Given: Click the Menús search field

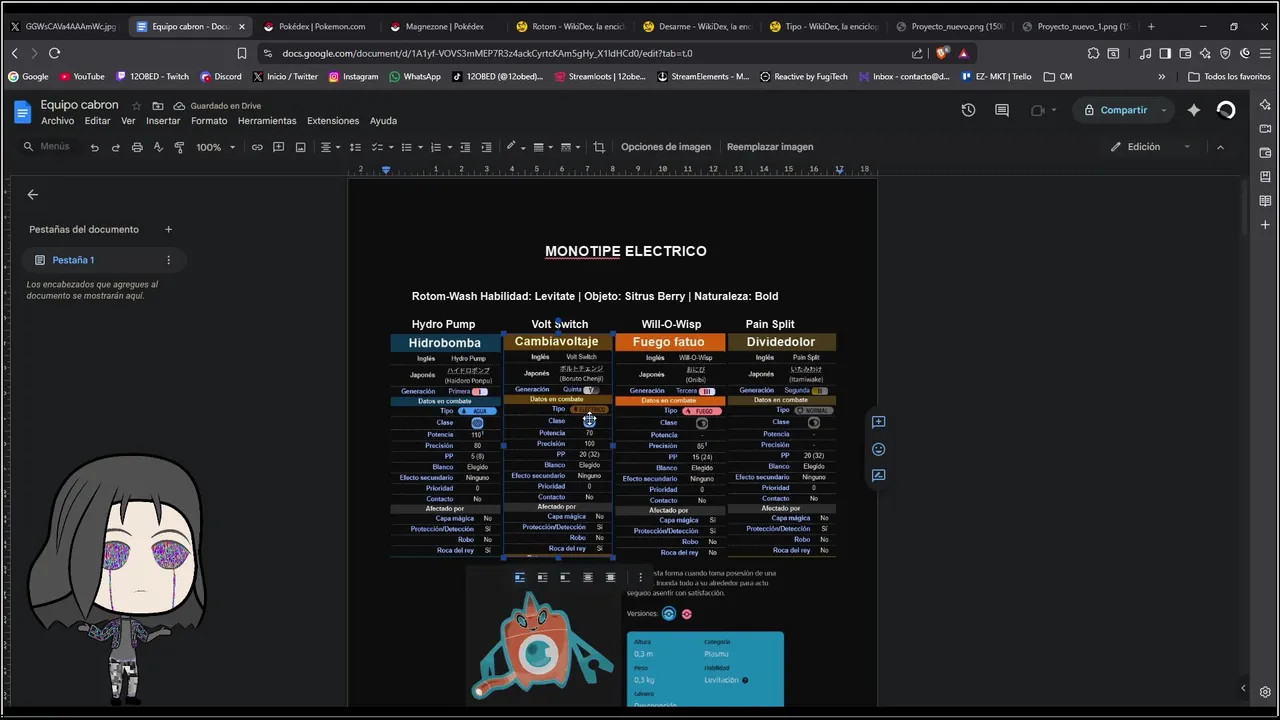Looking at the screenshot, I should 49,147.
